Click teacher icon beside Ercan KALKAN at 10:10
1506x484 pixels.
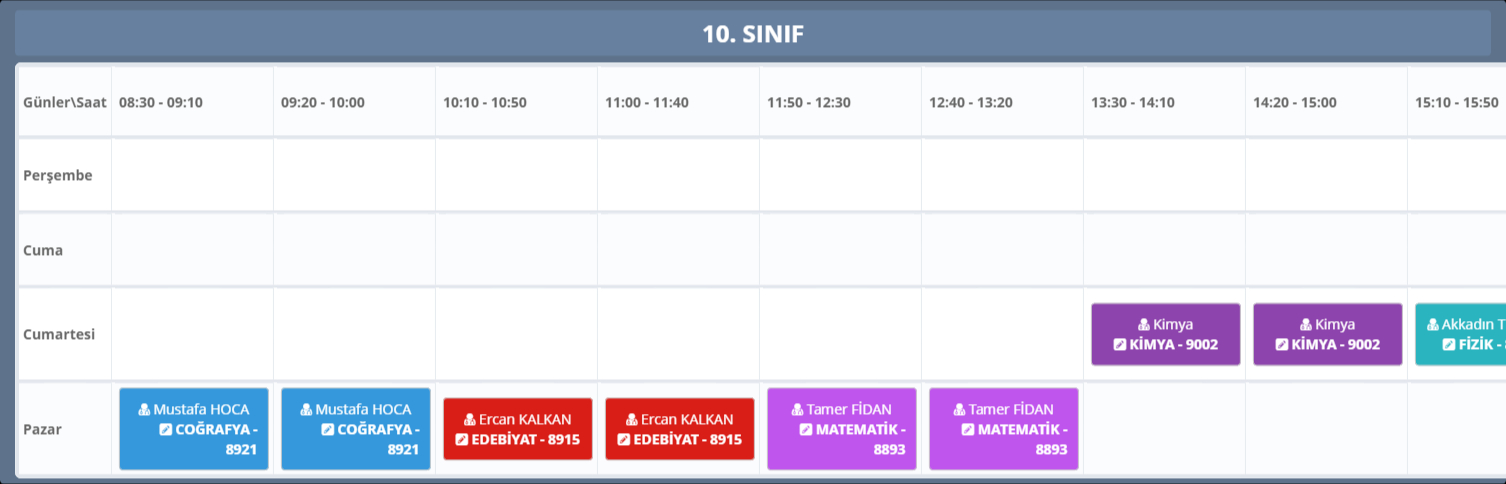470,420
